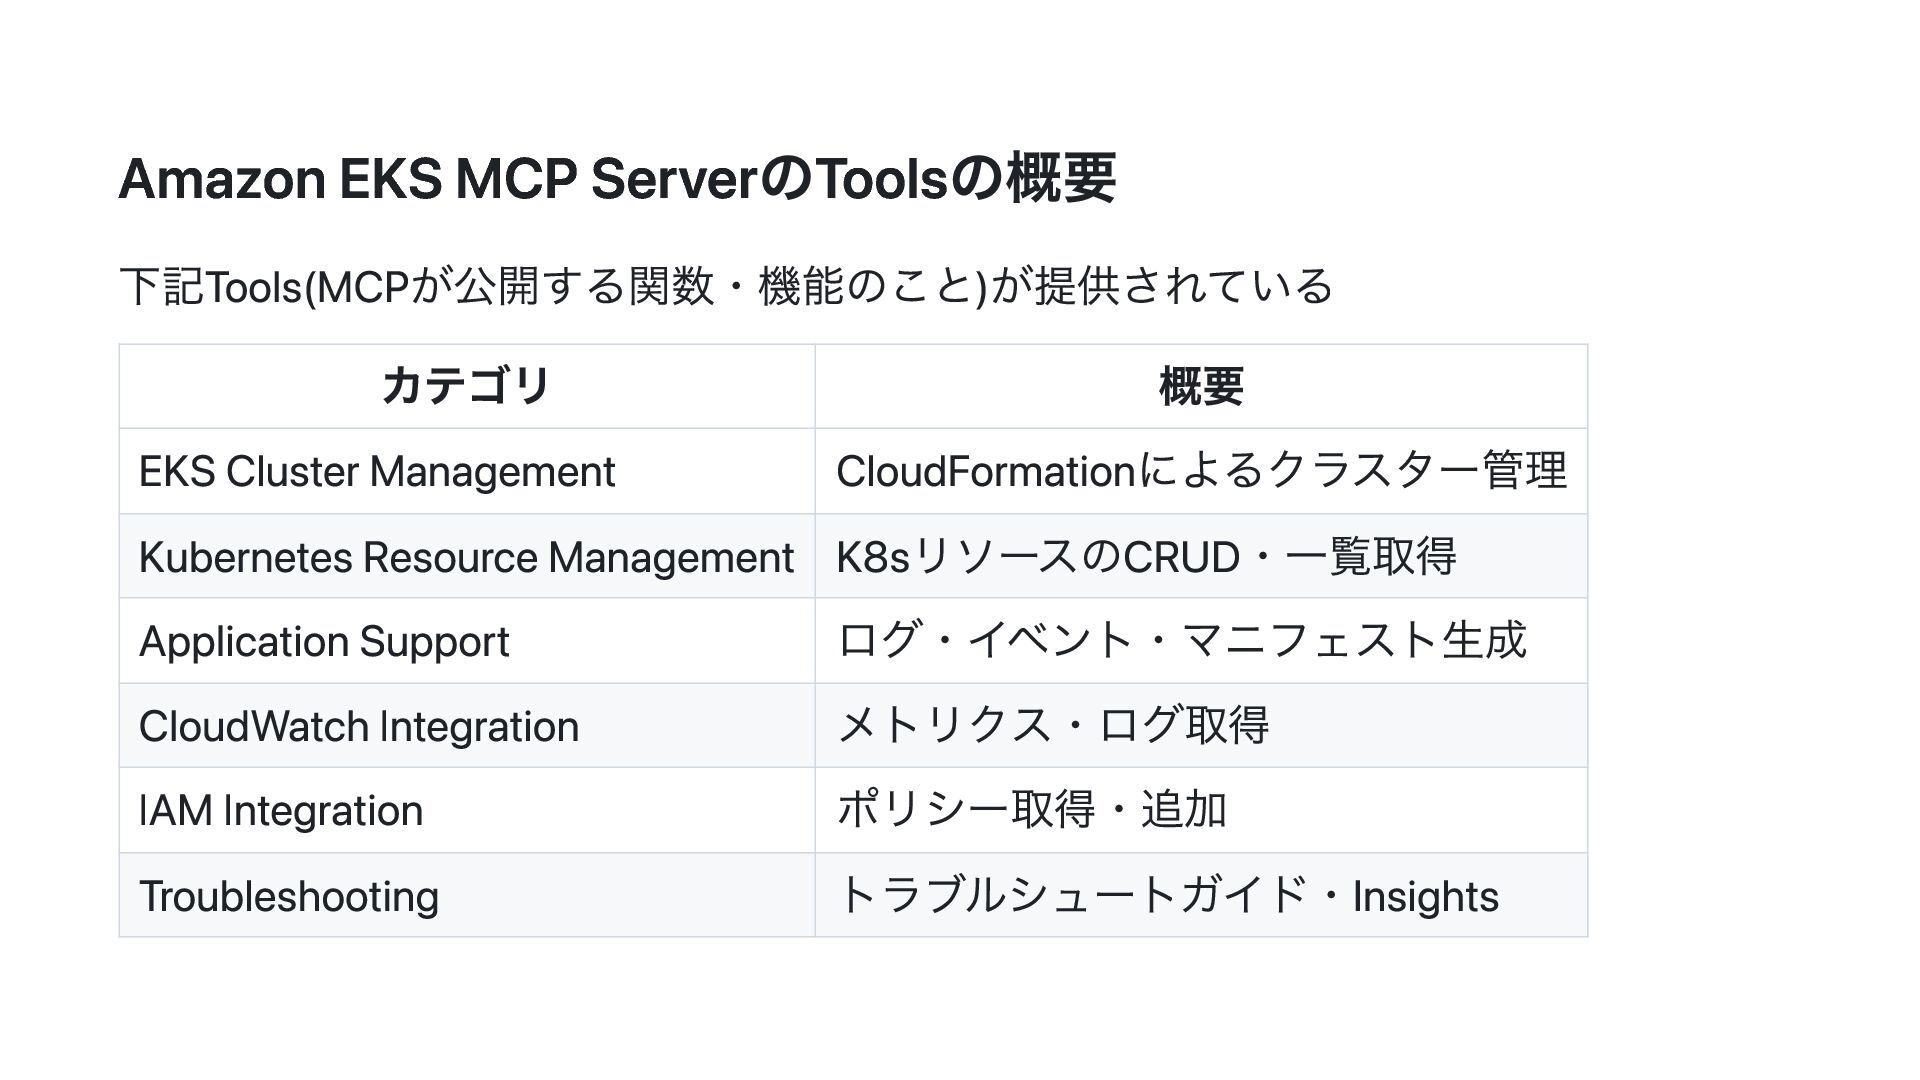Click the word Insights in the last row
The image size is (1920, 1080).
(x=1425, y=896)
